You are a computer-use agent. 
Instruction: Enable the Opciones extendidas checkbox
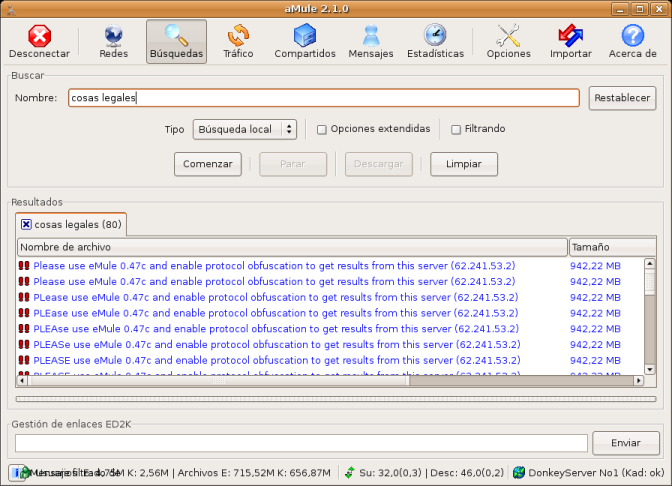pyautogui.click(x=322, y=129)
